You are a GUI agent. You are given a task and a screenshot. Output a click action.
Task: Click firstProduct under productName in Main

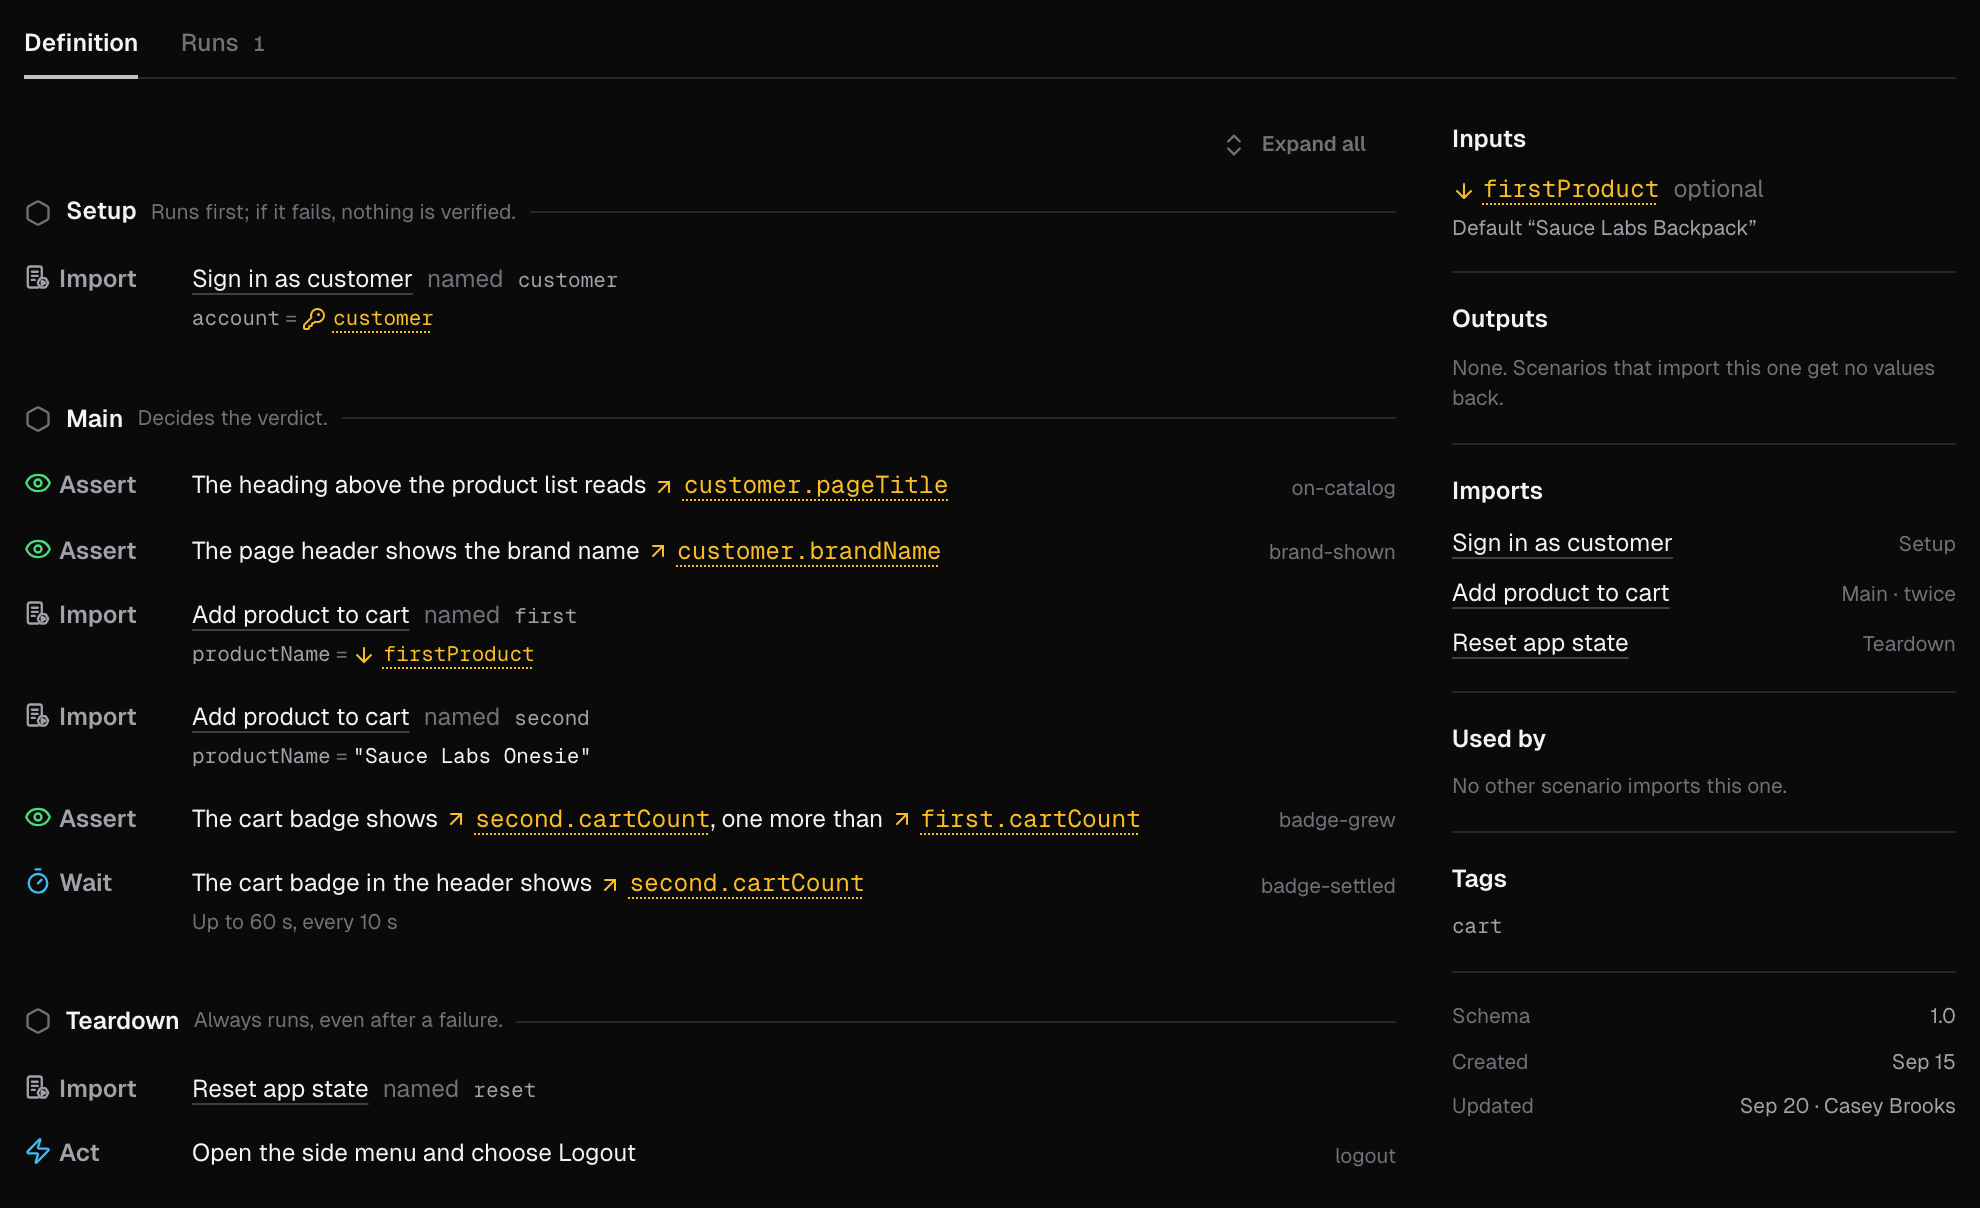(458, 655)
